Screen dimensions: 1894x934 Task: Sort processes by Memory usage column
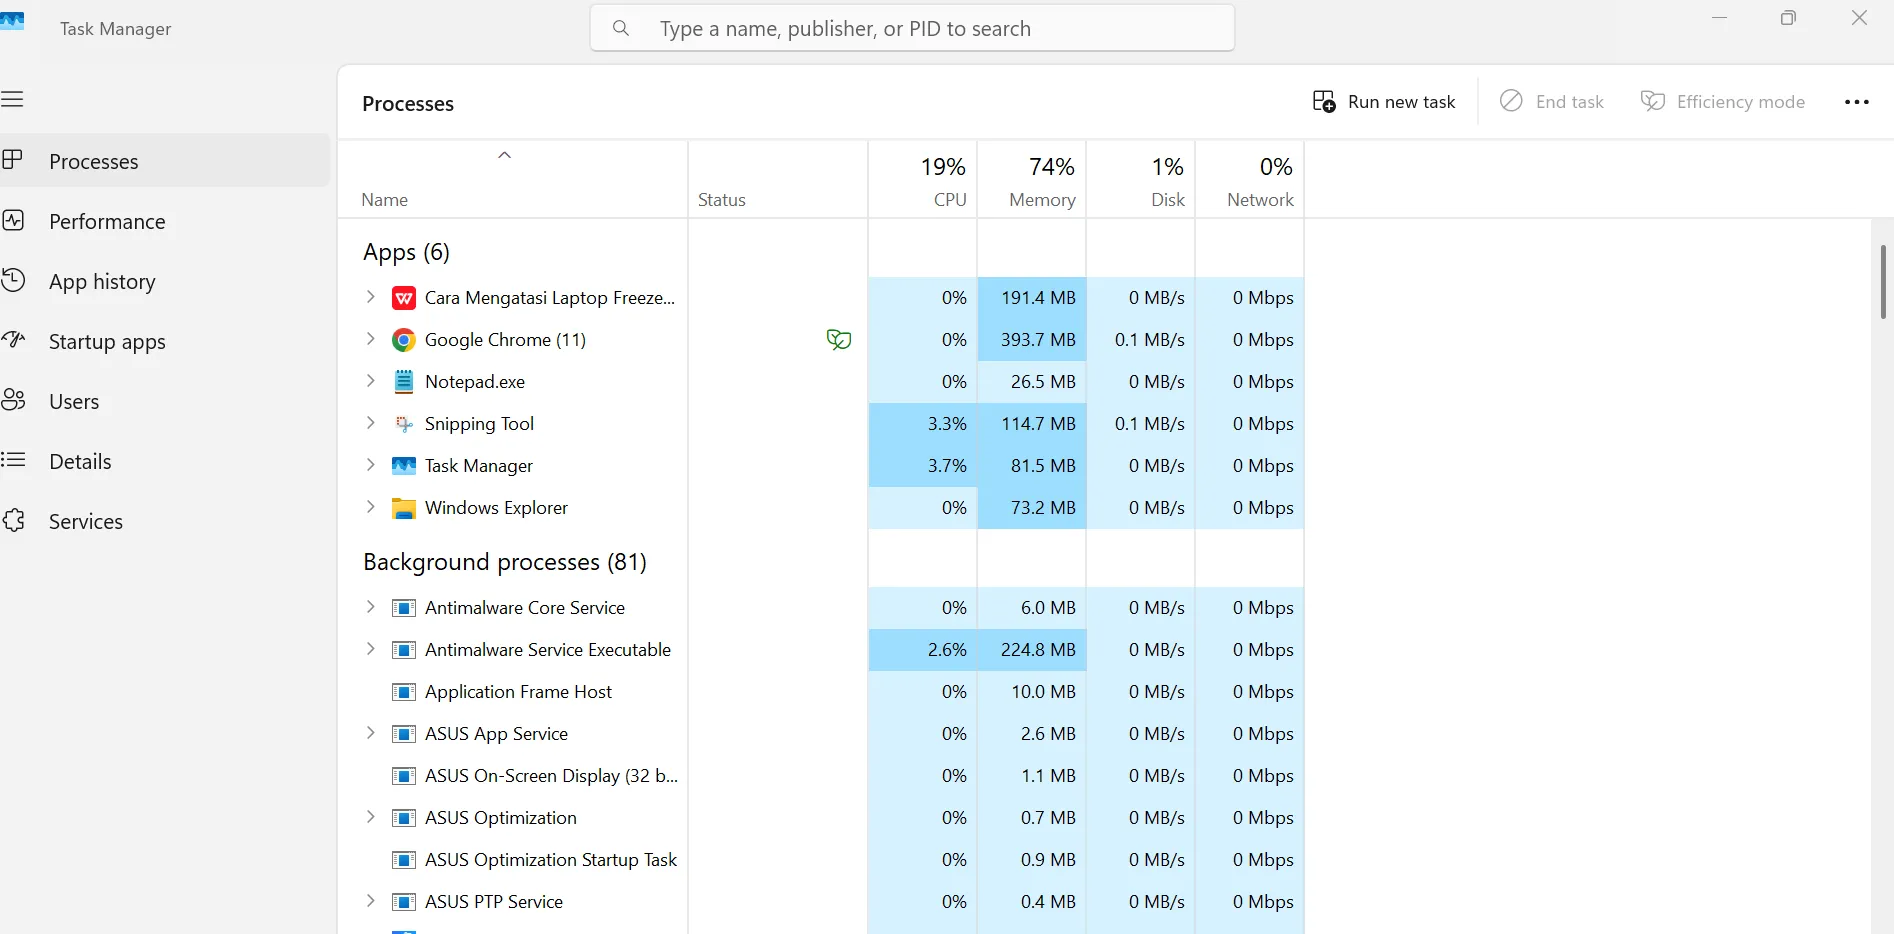tap(1032, 179)
